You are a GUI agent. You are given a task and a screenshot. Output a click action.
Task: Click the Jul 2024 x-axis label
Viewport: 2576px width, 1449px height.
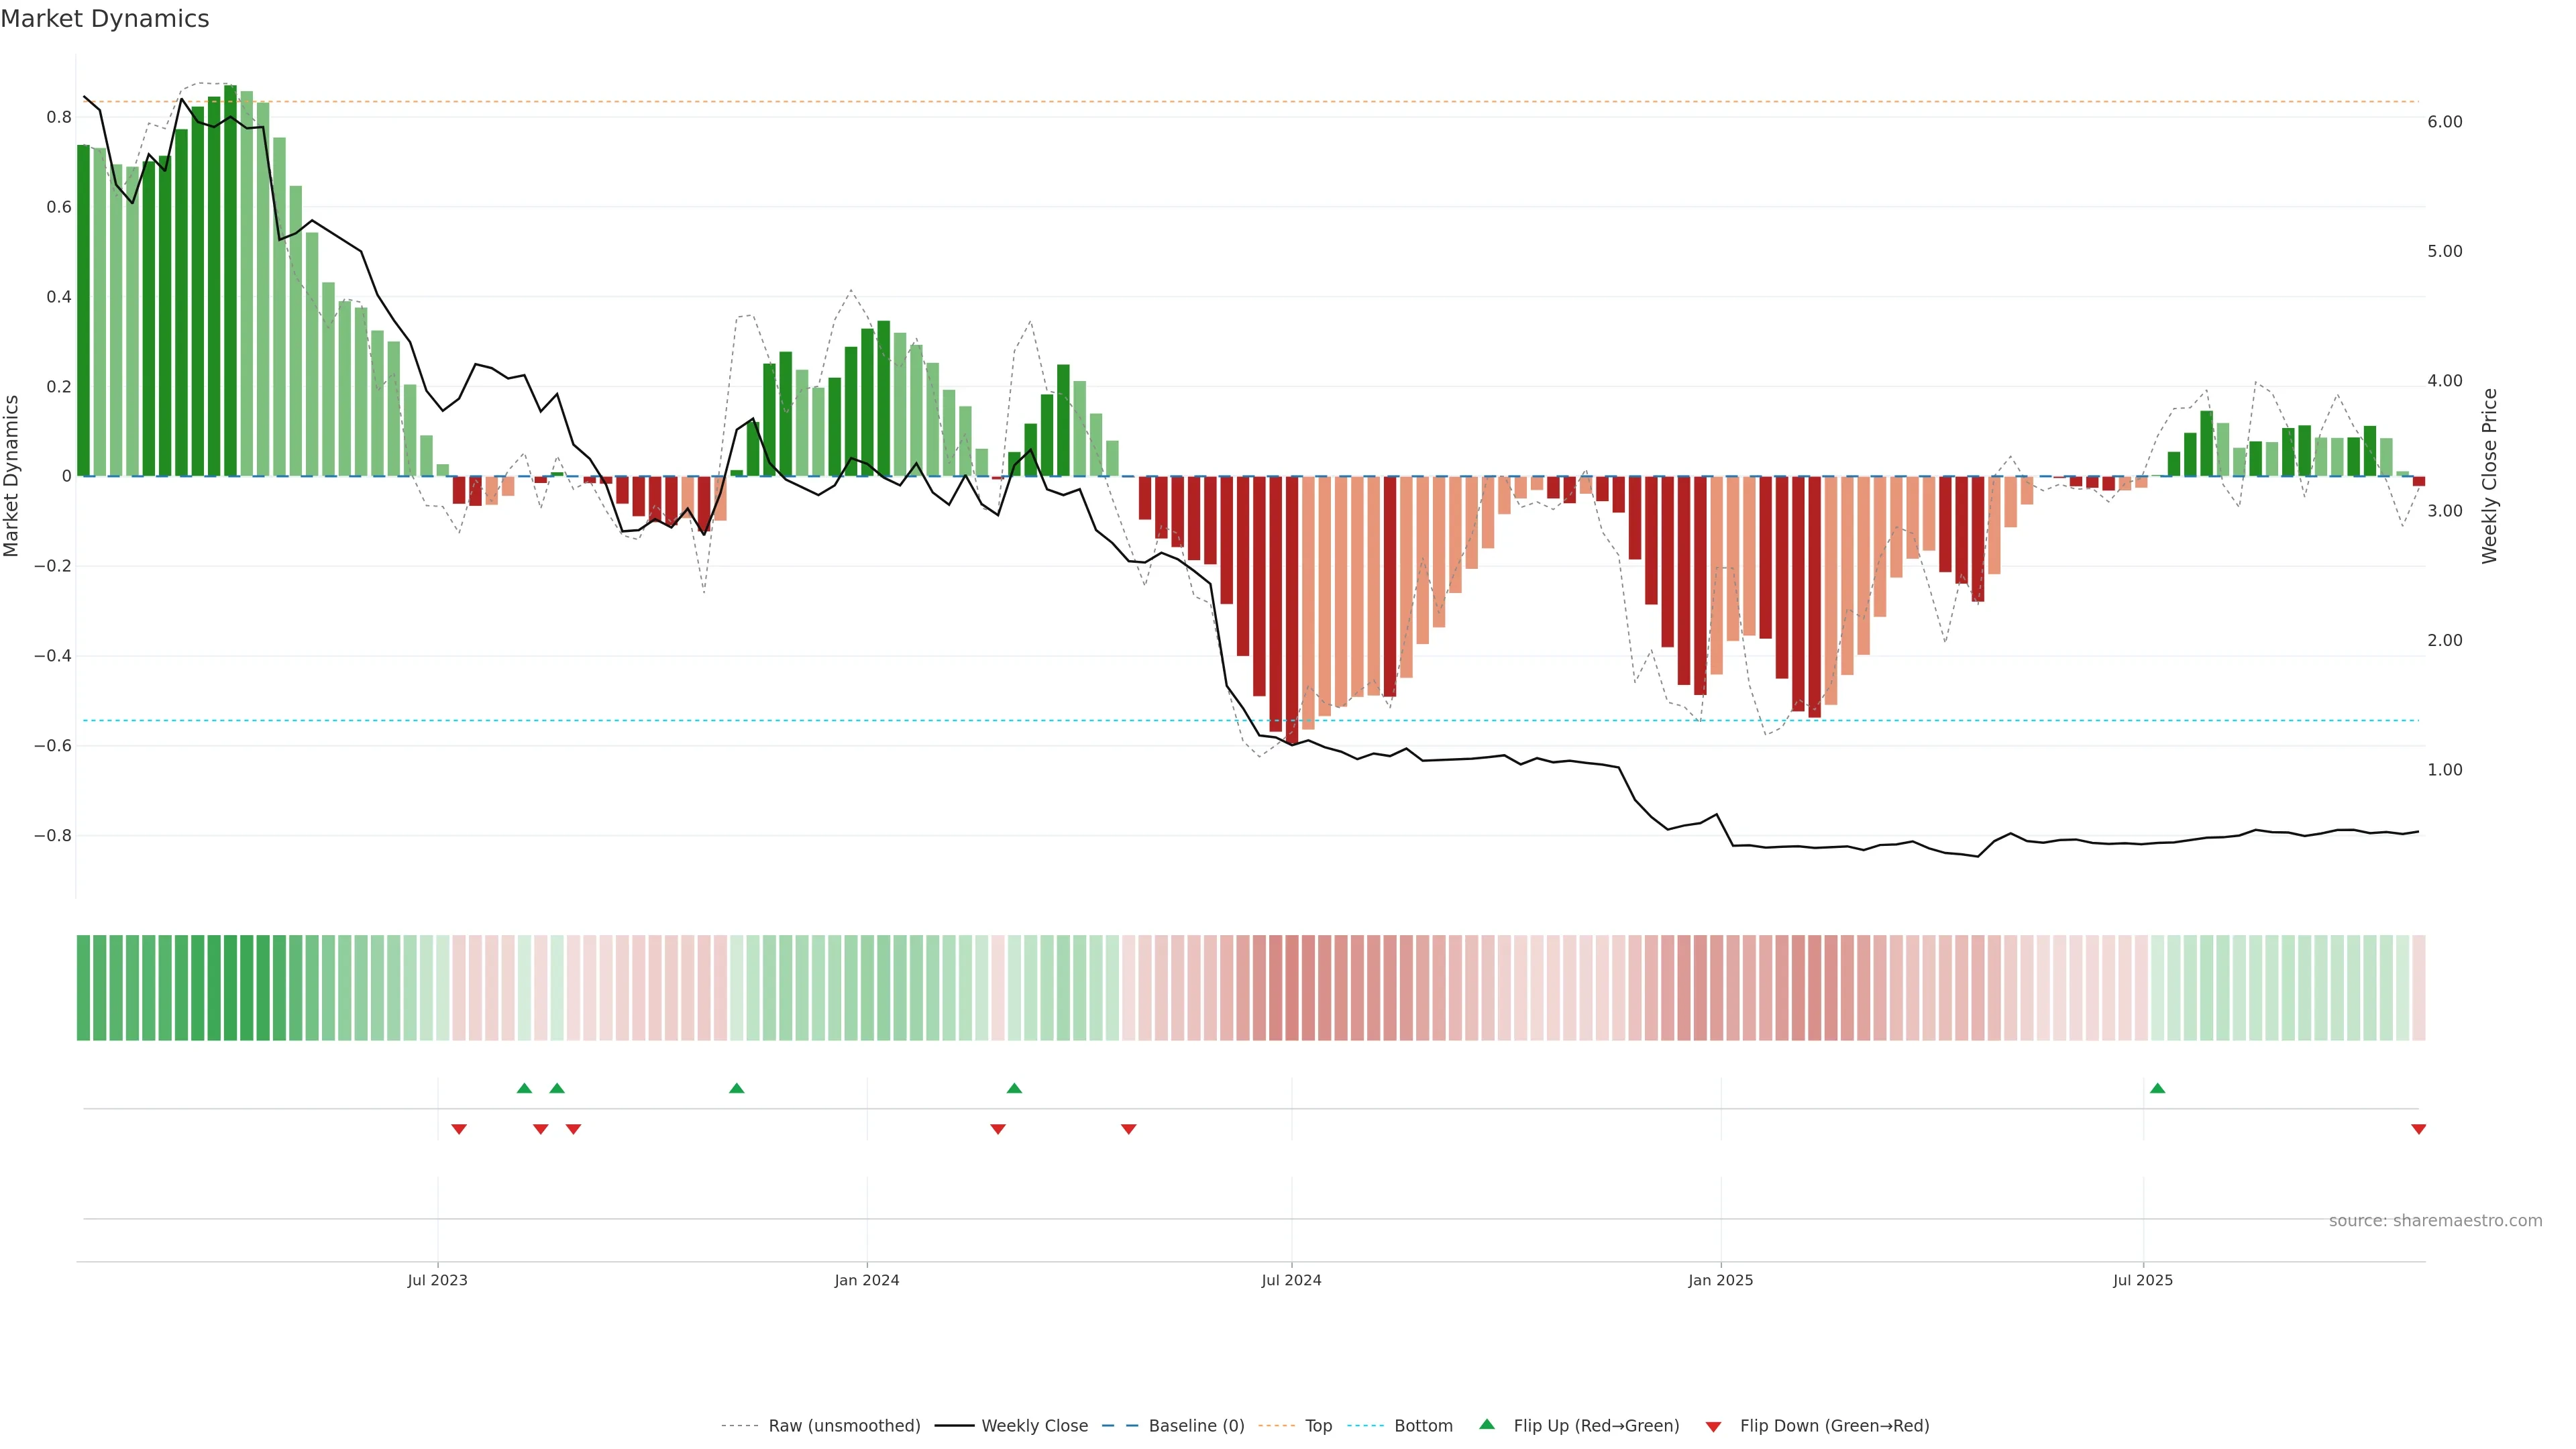pyautogui.click(x=1291, y=1280)
